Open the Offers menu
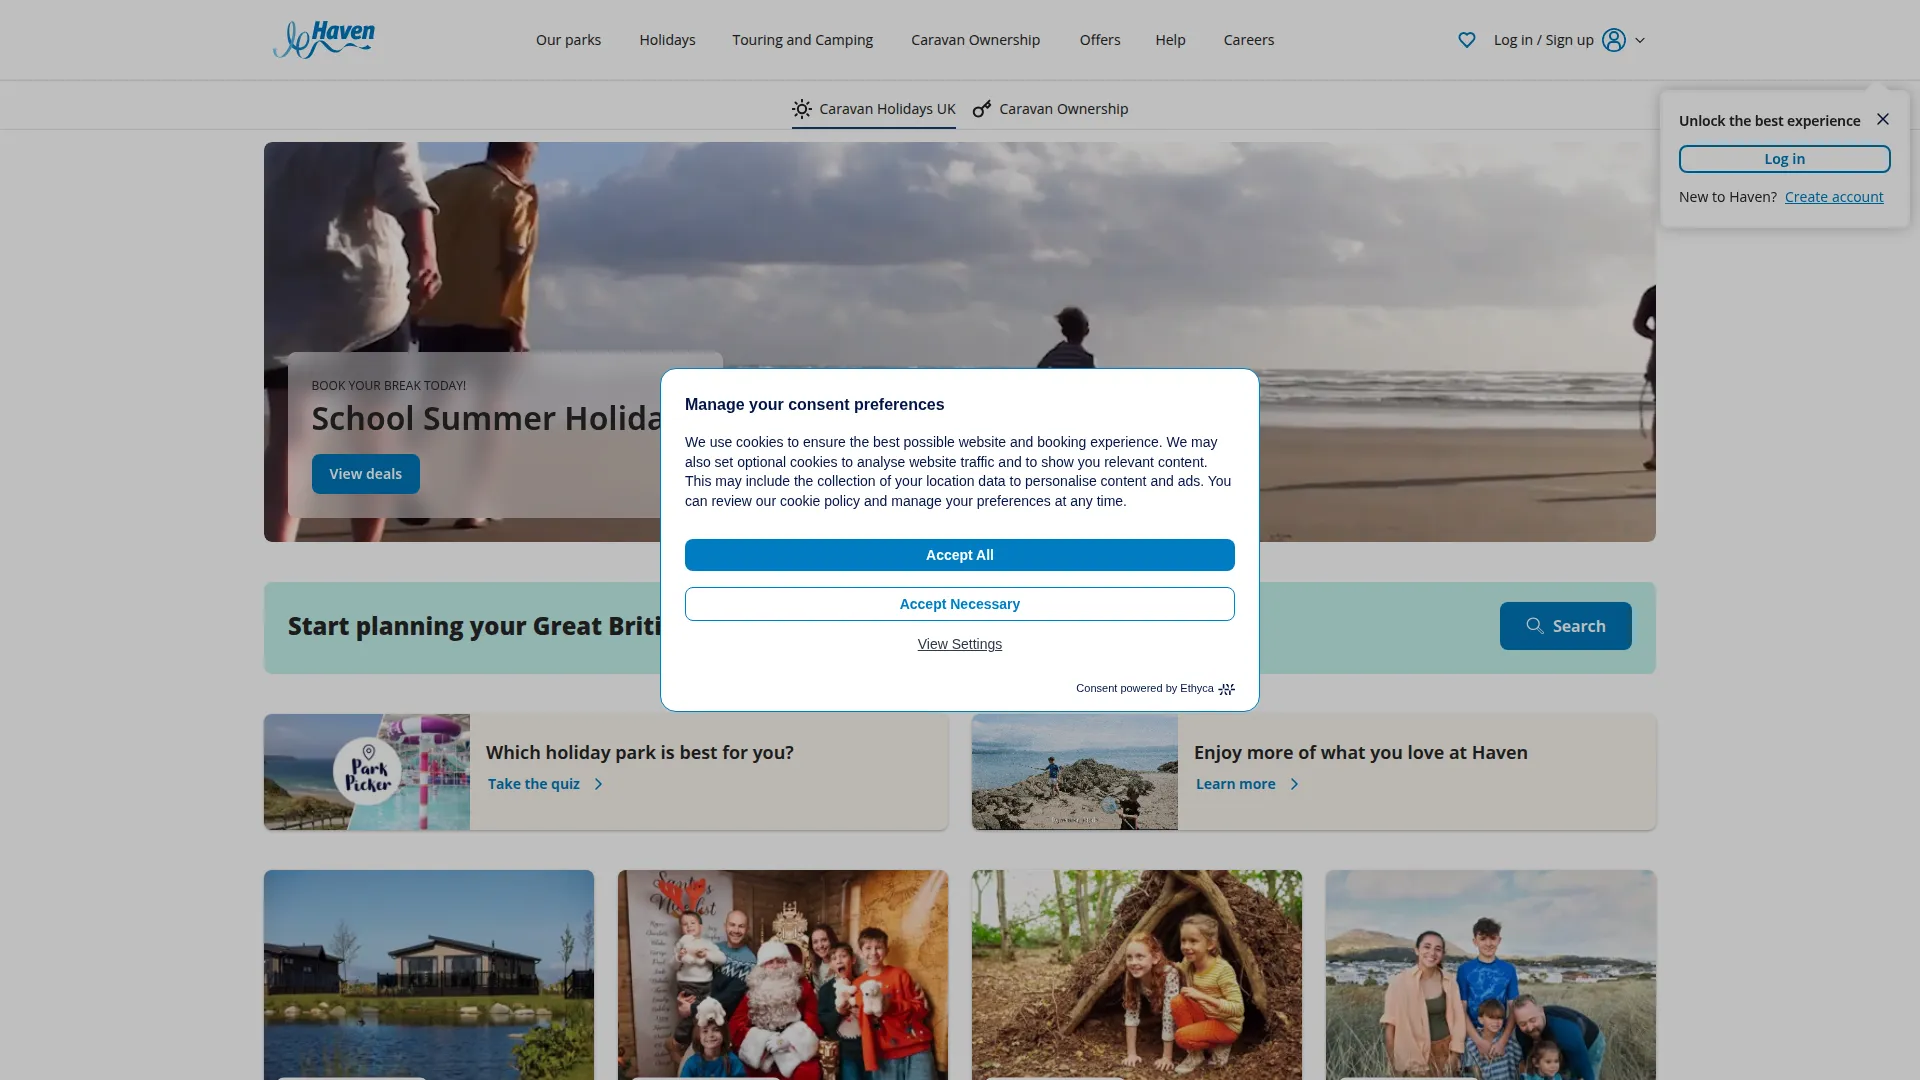Screen dimensions: 1920x1080 tap(1100, 40)
